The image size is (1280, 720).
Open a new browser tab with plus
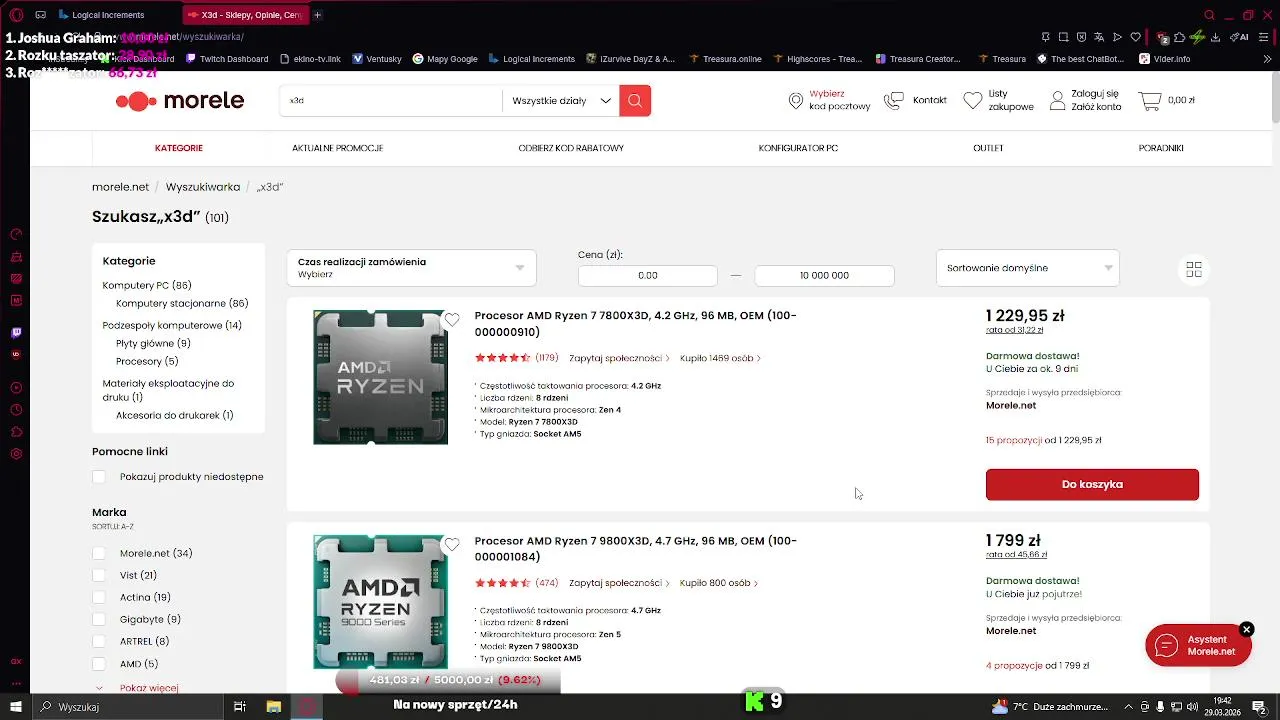318,15
